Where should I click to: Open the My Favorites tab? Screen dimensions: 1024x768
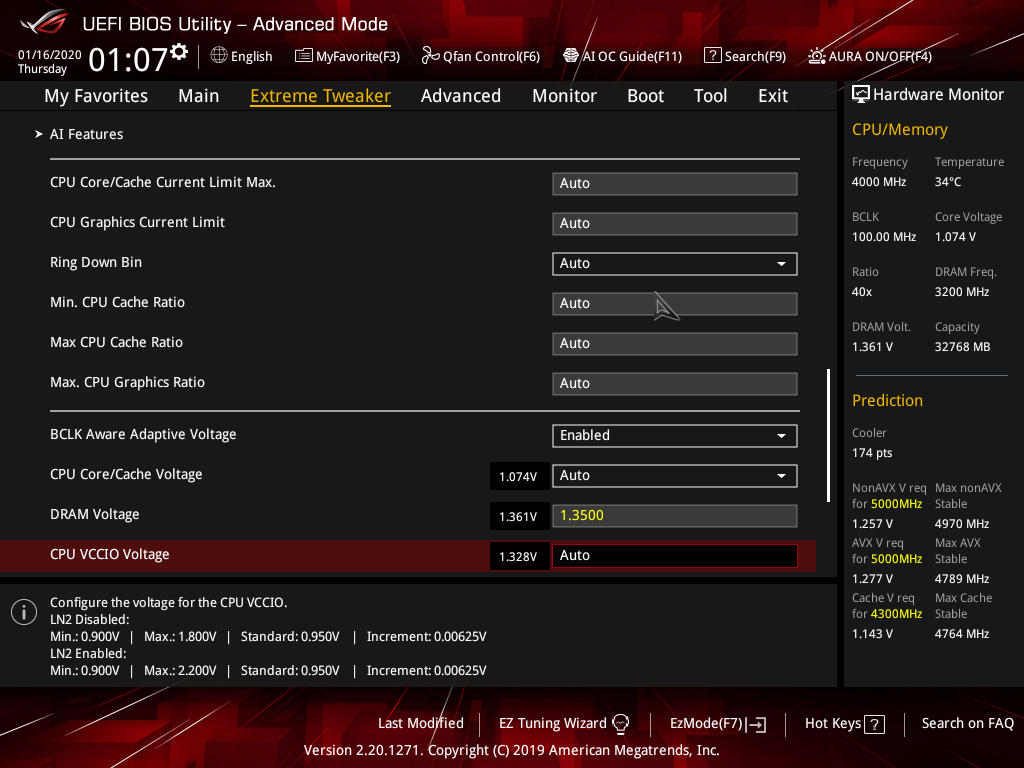(x=96, y=96)
